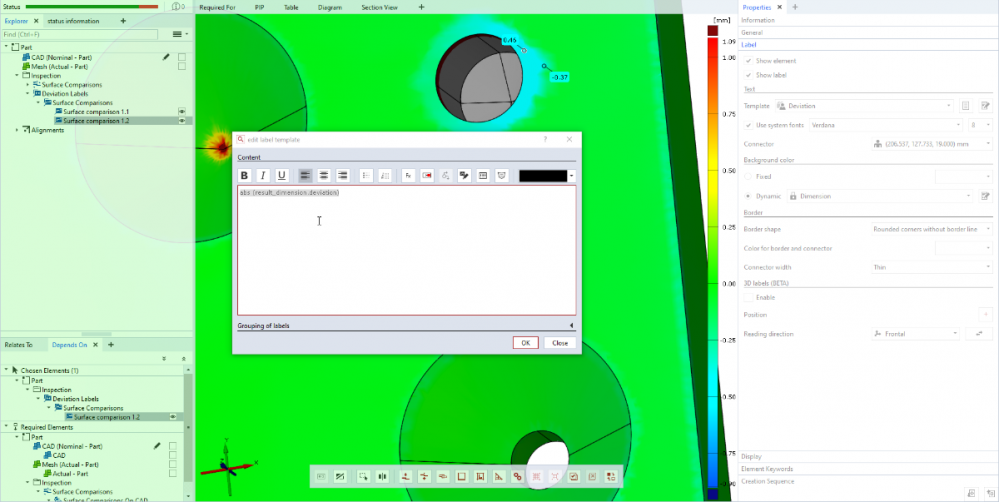Screen dimensions: 999x502
Task: Open the Fixed background color swatch dropdown
Action: [963, 176]
